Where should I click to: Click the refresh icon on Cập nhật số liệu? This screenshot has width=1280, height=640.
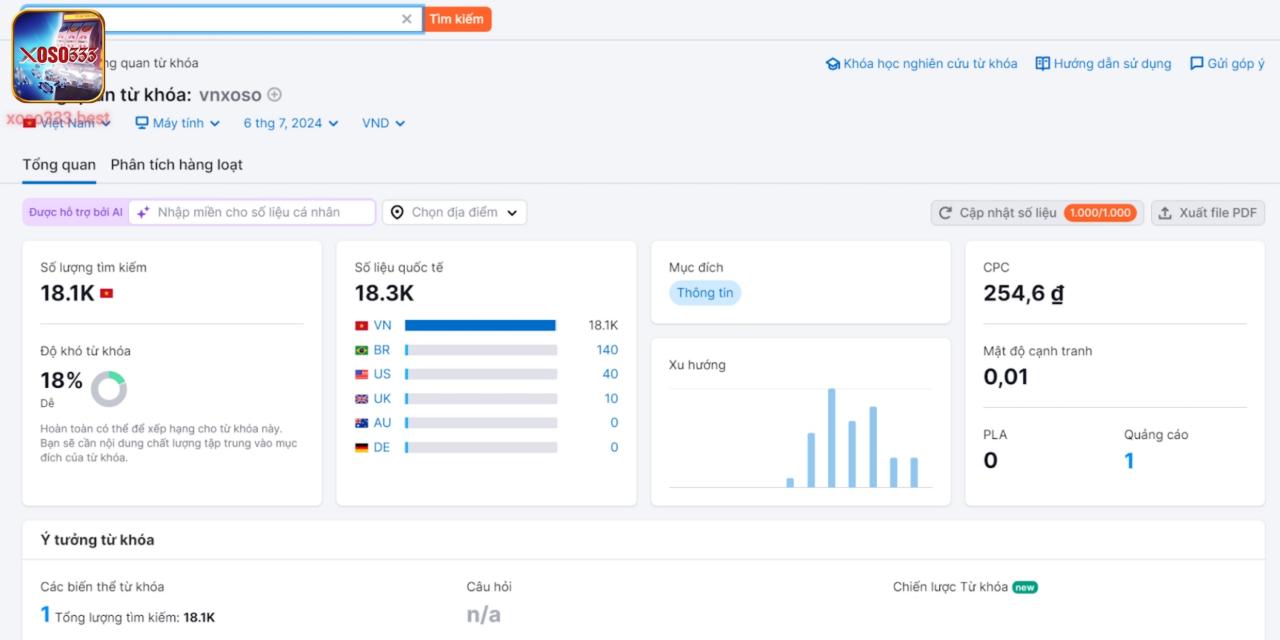point(944,212)
